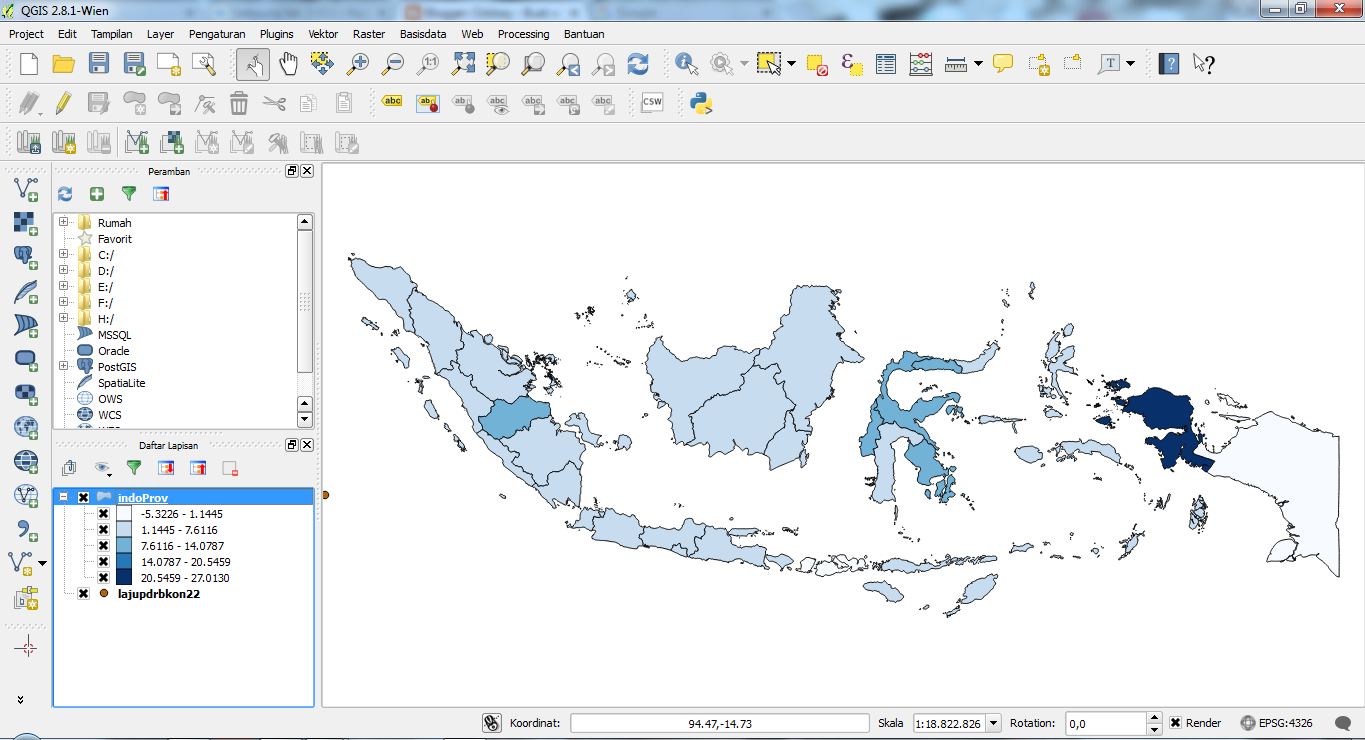Open the Identify Features tool
1365x740 pixels.
tap(686, 65)
